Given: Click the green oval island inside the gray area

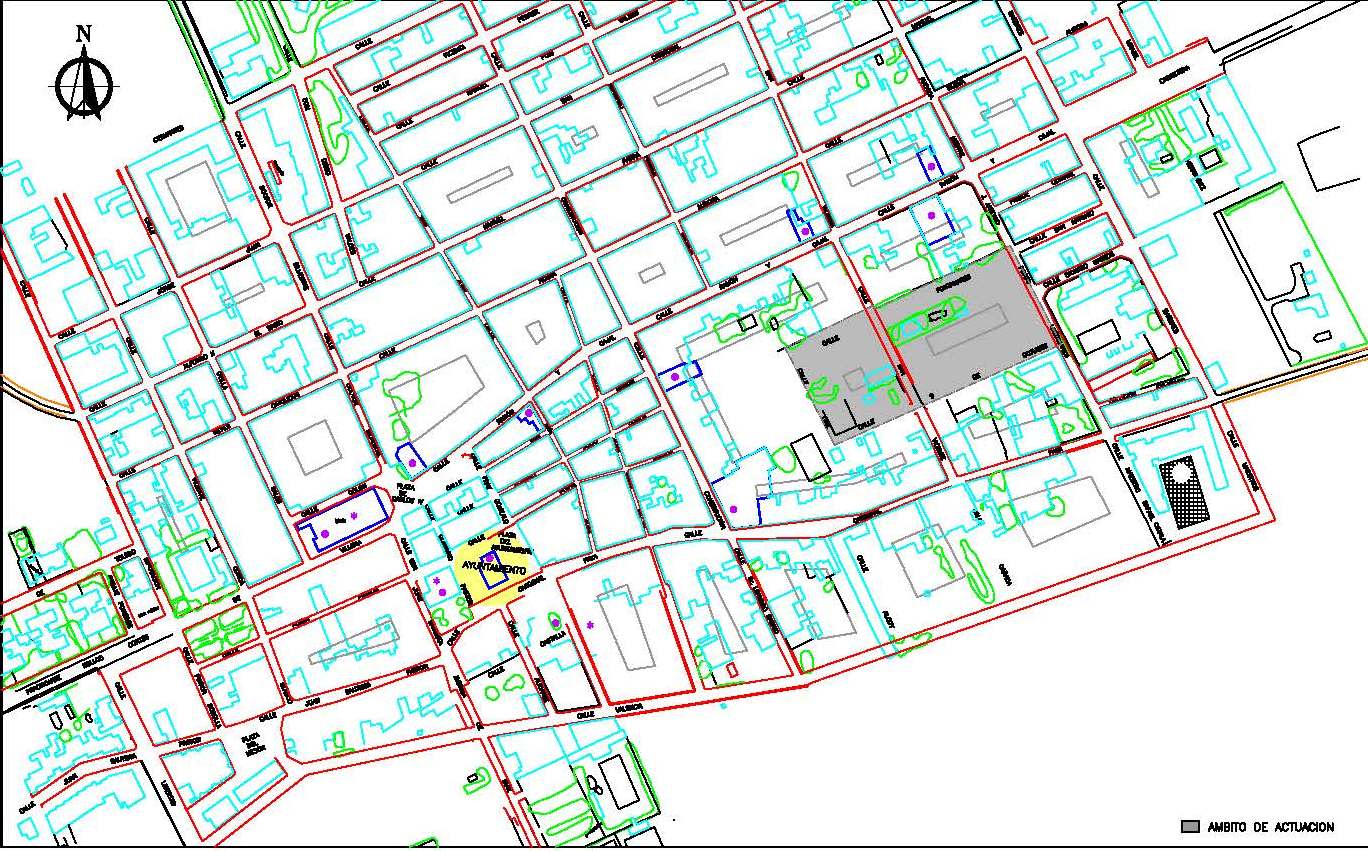Looking at the screenshot, I should tap(924, 324).
